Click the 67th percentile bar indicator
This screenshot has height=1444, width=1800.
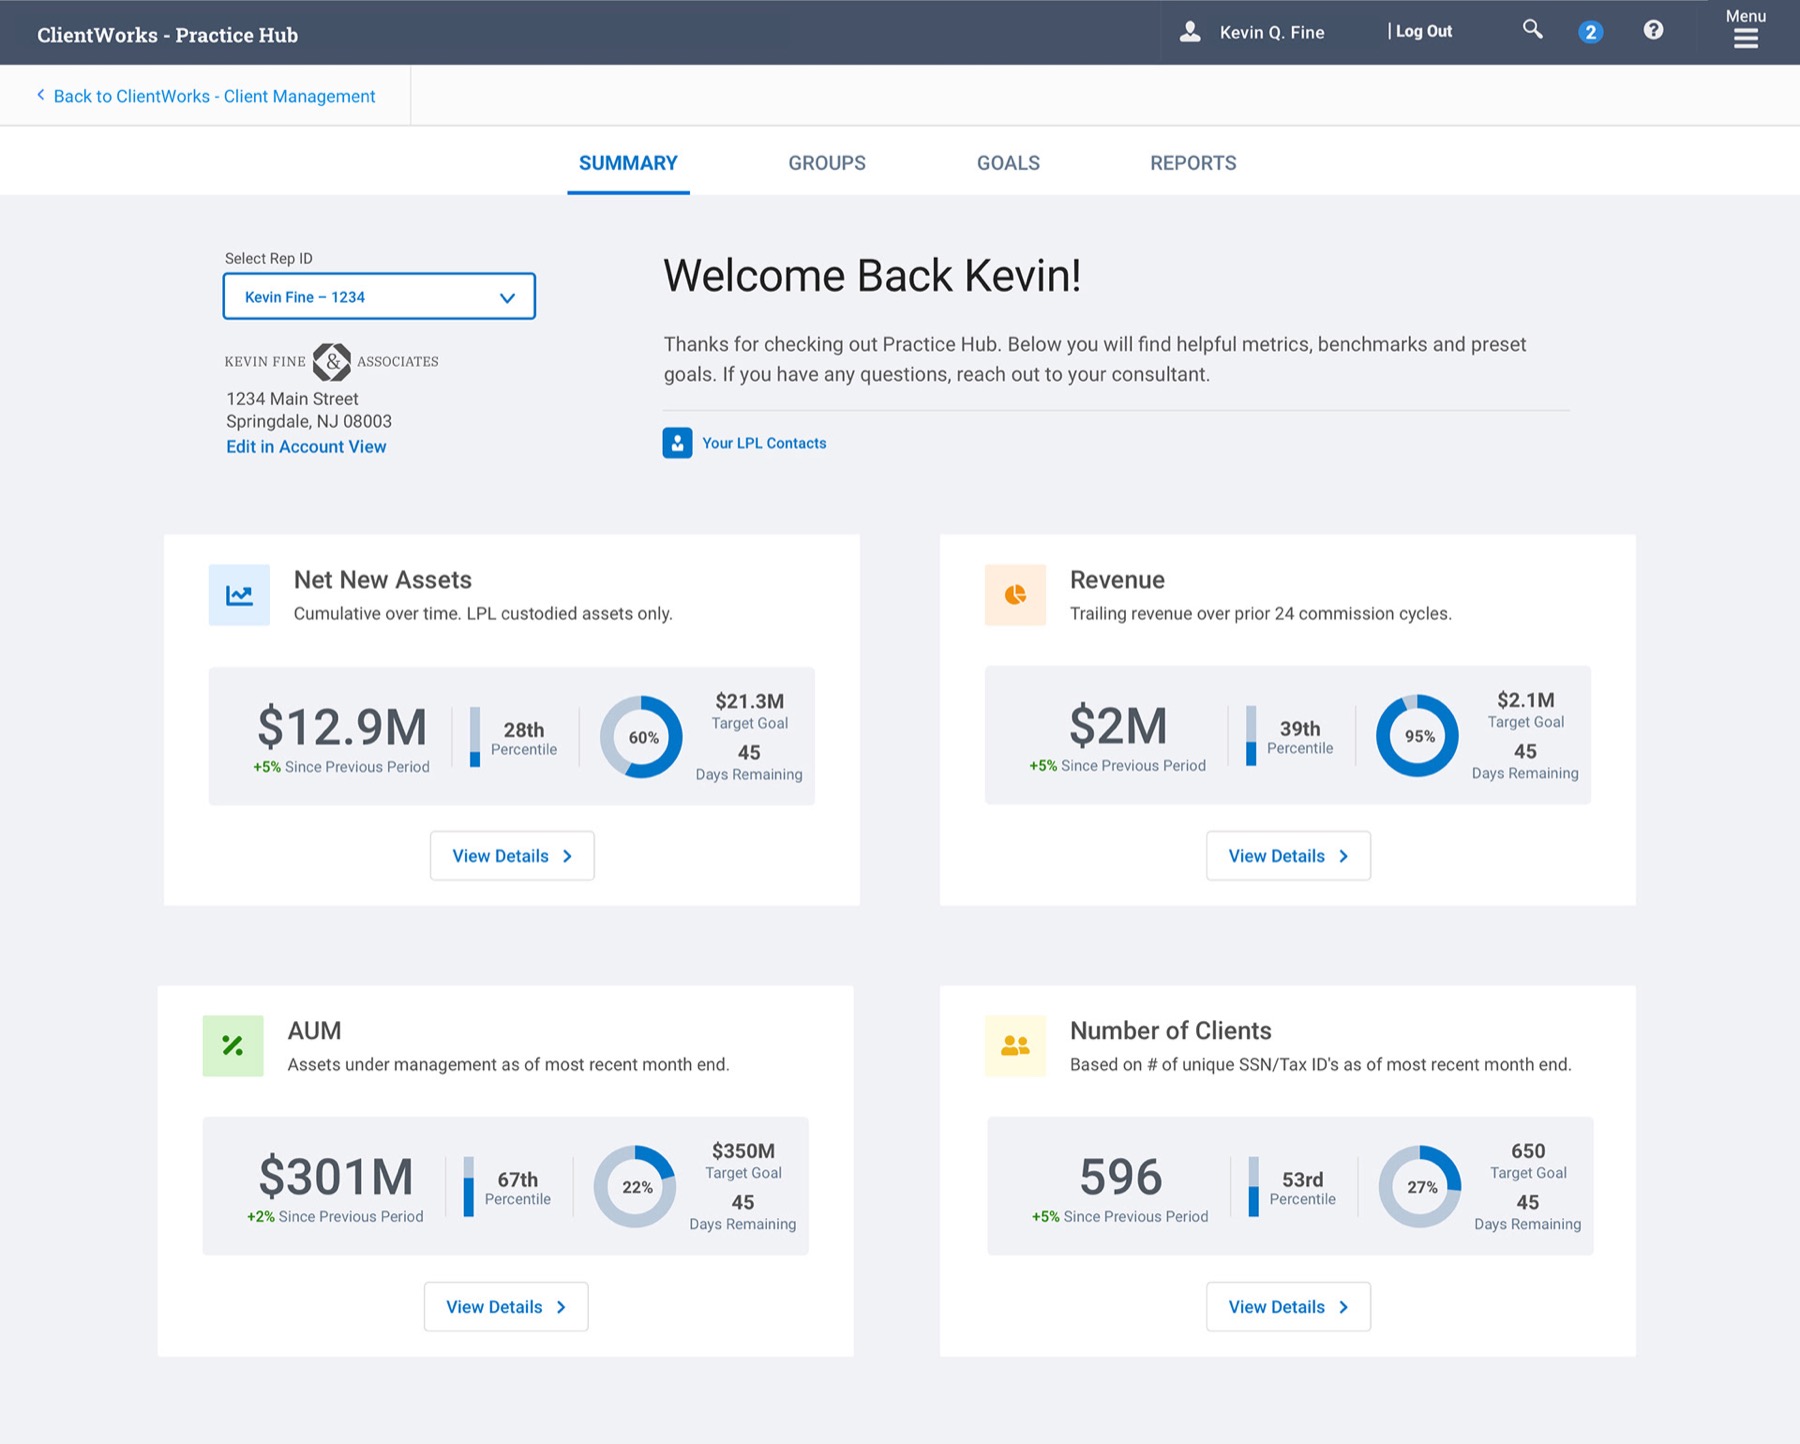click(468, 1187)
